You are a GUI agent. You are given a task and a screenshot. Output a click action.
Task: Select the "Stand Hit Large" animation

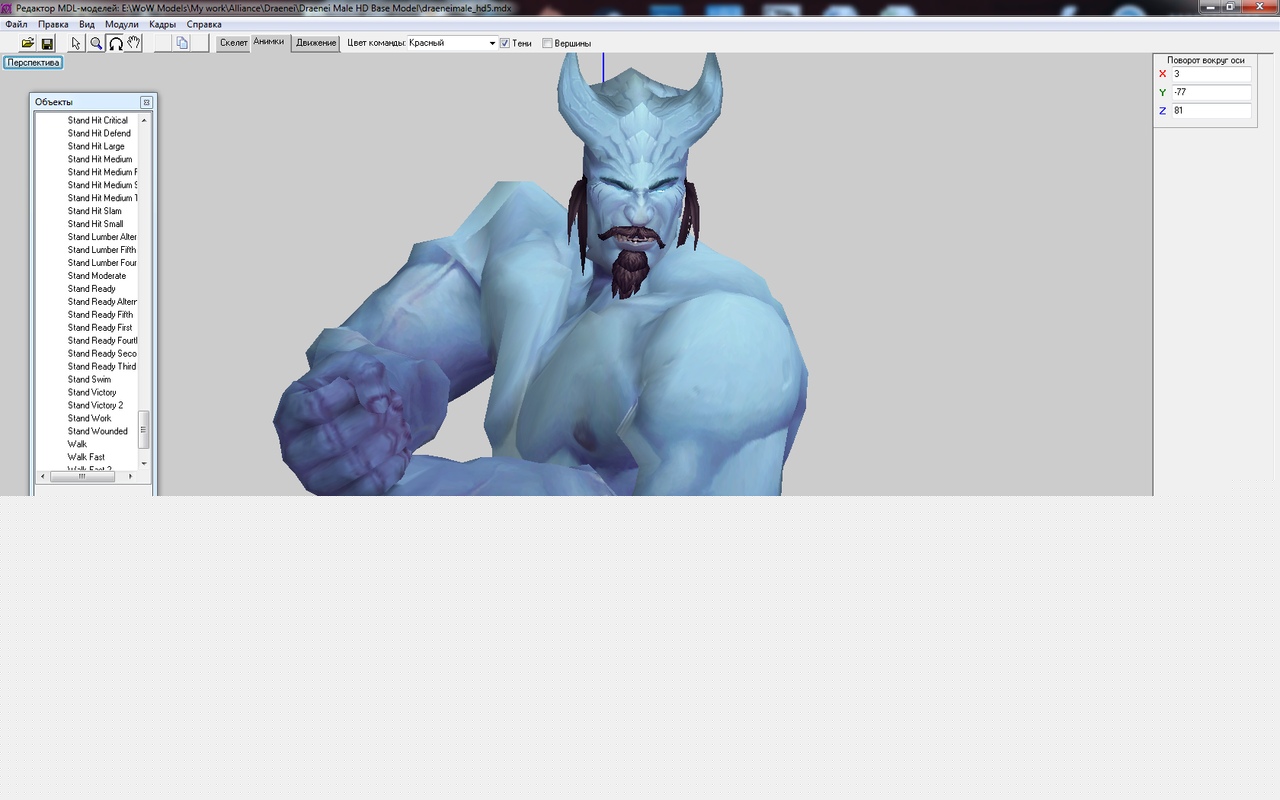(96, 146)
